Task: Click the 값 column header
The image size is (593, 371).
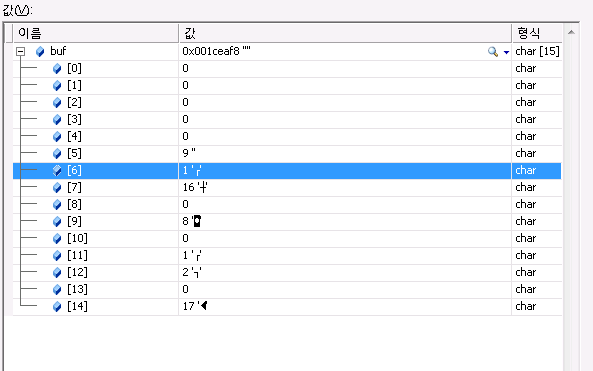Action: (345, 33)
